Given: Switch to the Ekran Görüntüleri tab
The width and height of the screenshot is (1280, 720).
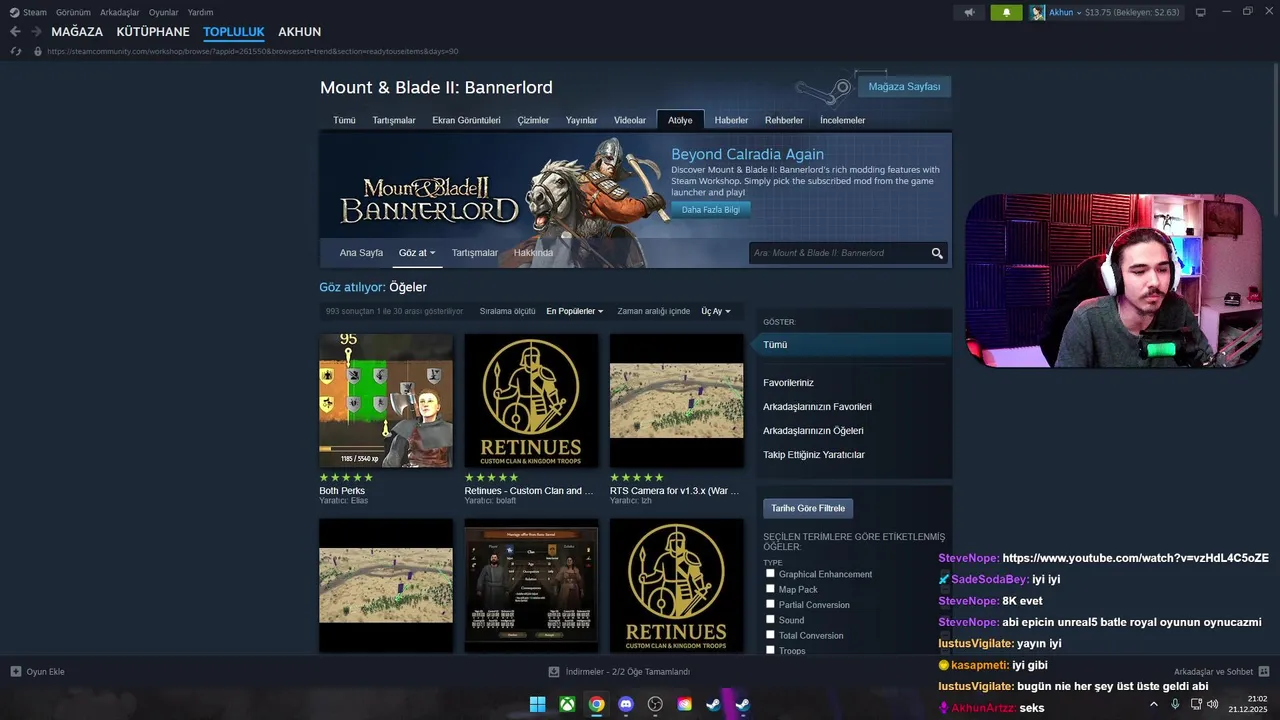Looking at the screenshot, I should [466, 120].
